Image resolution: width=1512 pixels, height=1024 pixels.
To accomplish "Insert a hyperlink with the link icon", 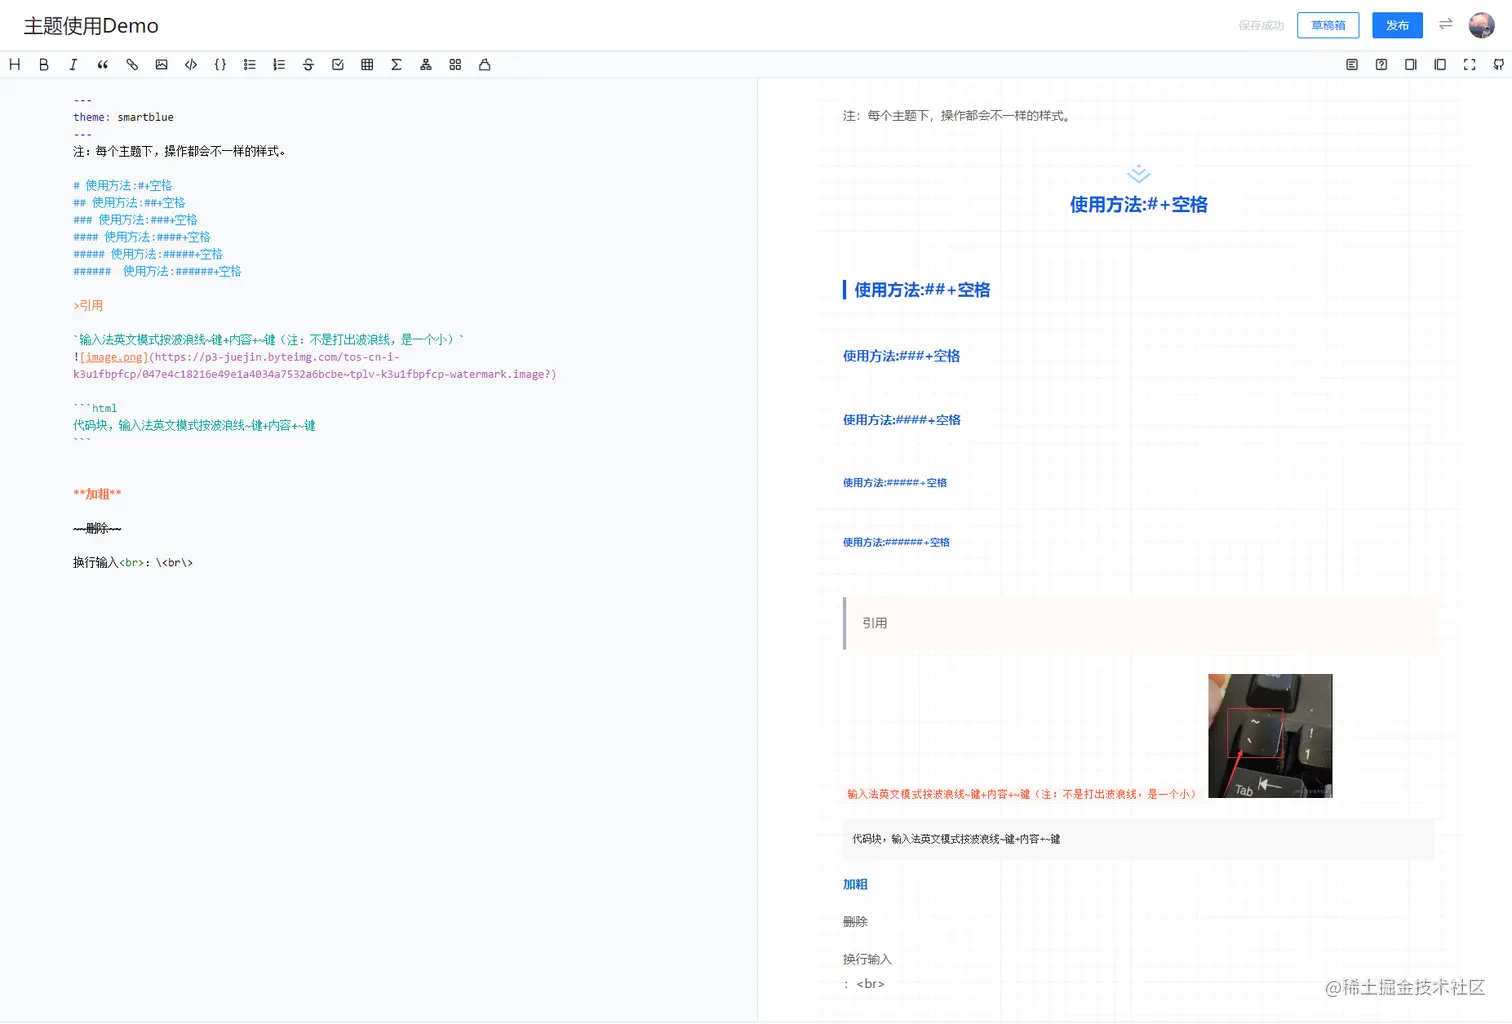I will point(132,64).
